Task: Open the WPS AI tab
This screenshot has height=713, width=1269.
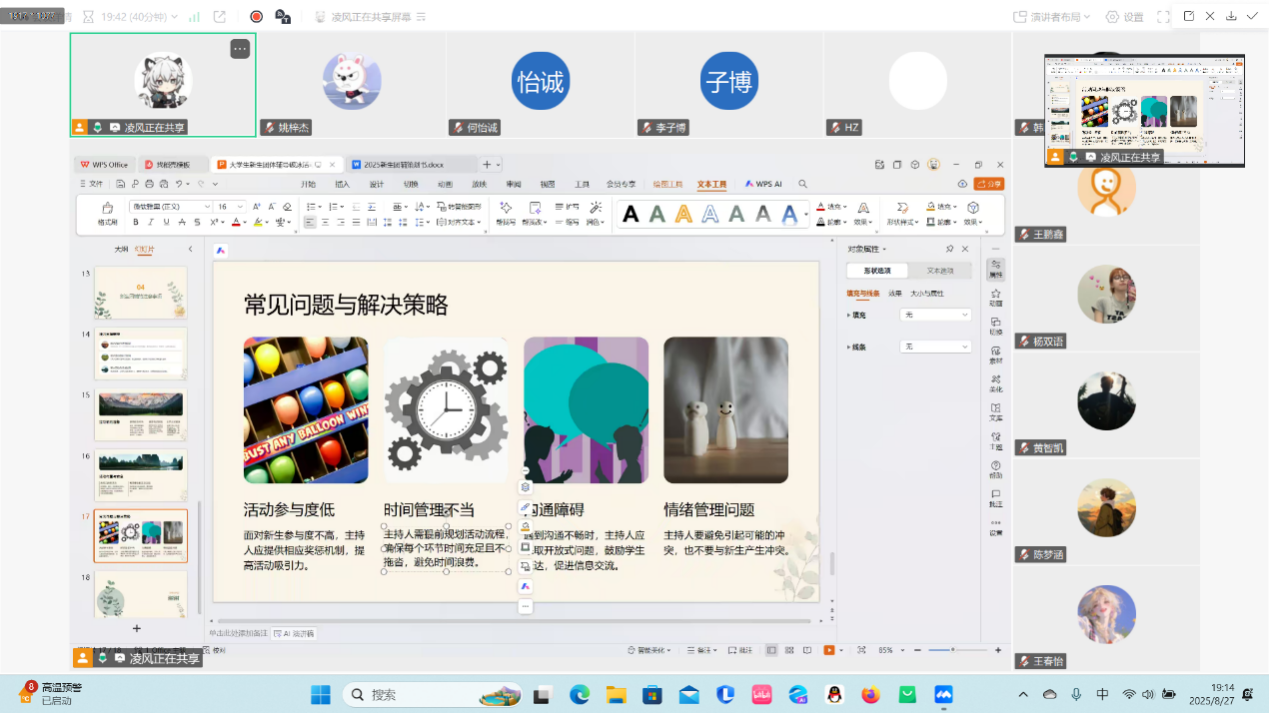Action: point(763,184)
